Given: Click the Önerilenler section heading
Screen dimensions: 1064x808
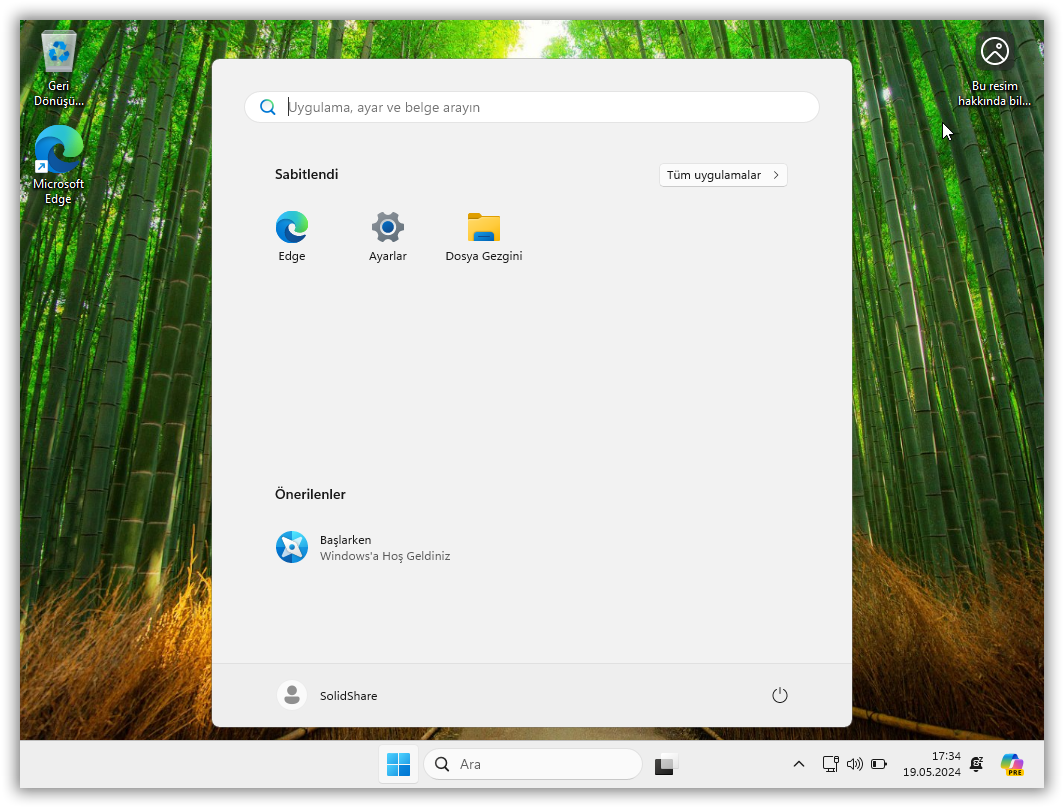Looking at the screenshot, I should [x=310, y=495].
